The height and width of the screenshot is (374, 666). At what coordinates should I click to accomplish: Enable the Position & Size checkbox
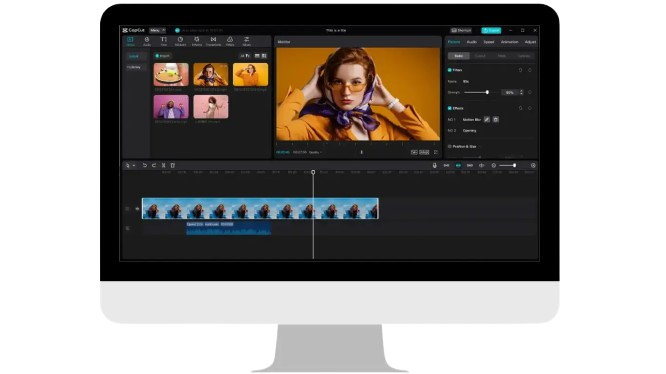(449, 146)
